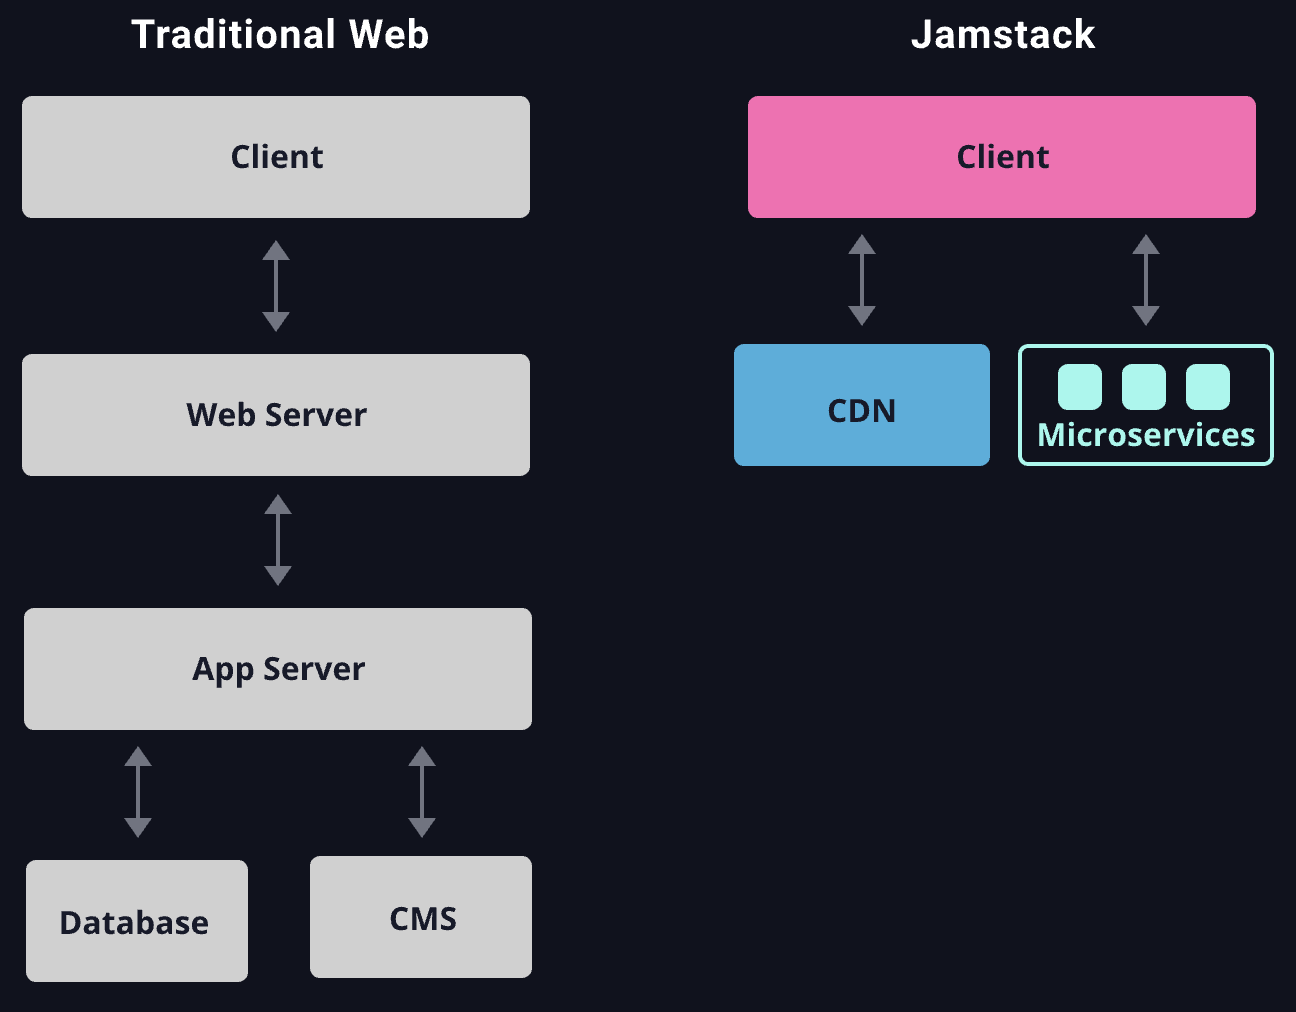Click the Web Server box
This screenshot has height=1012, width=1296.
point(276,415)
